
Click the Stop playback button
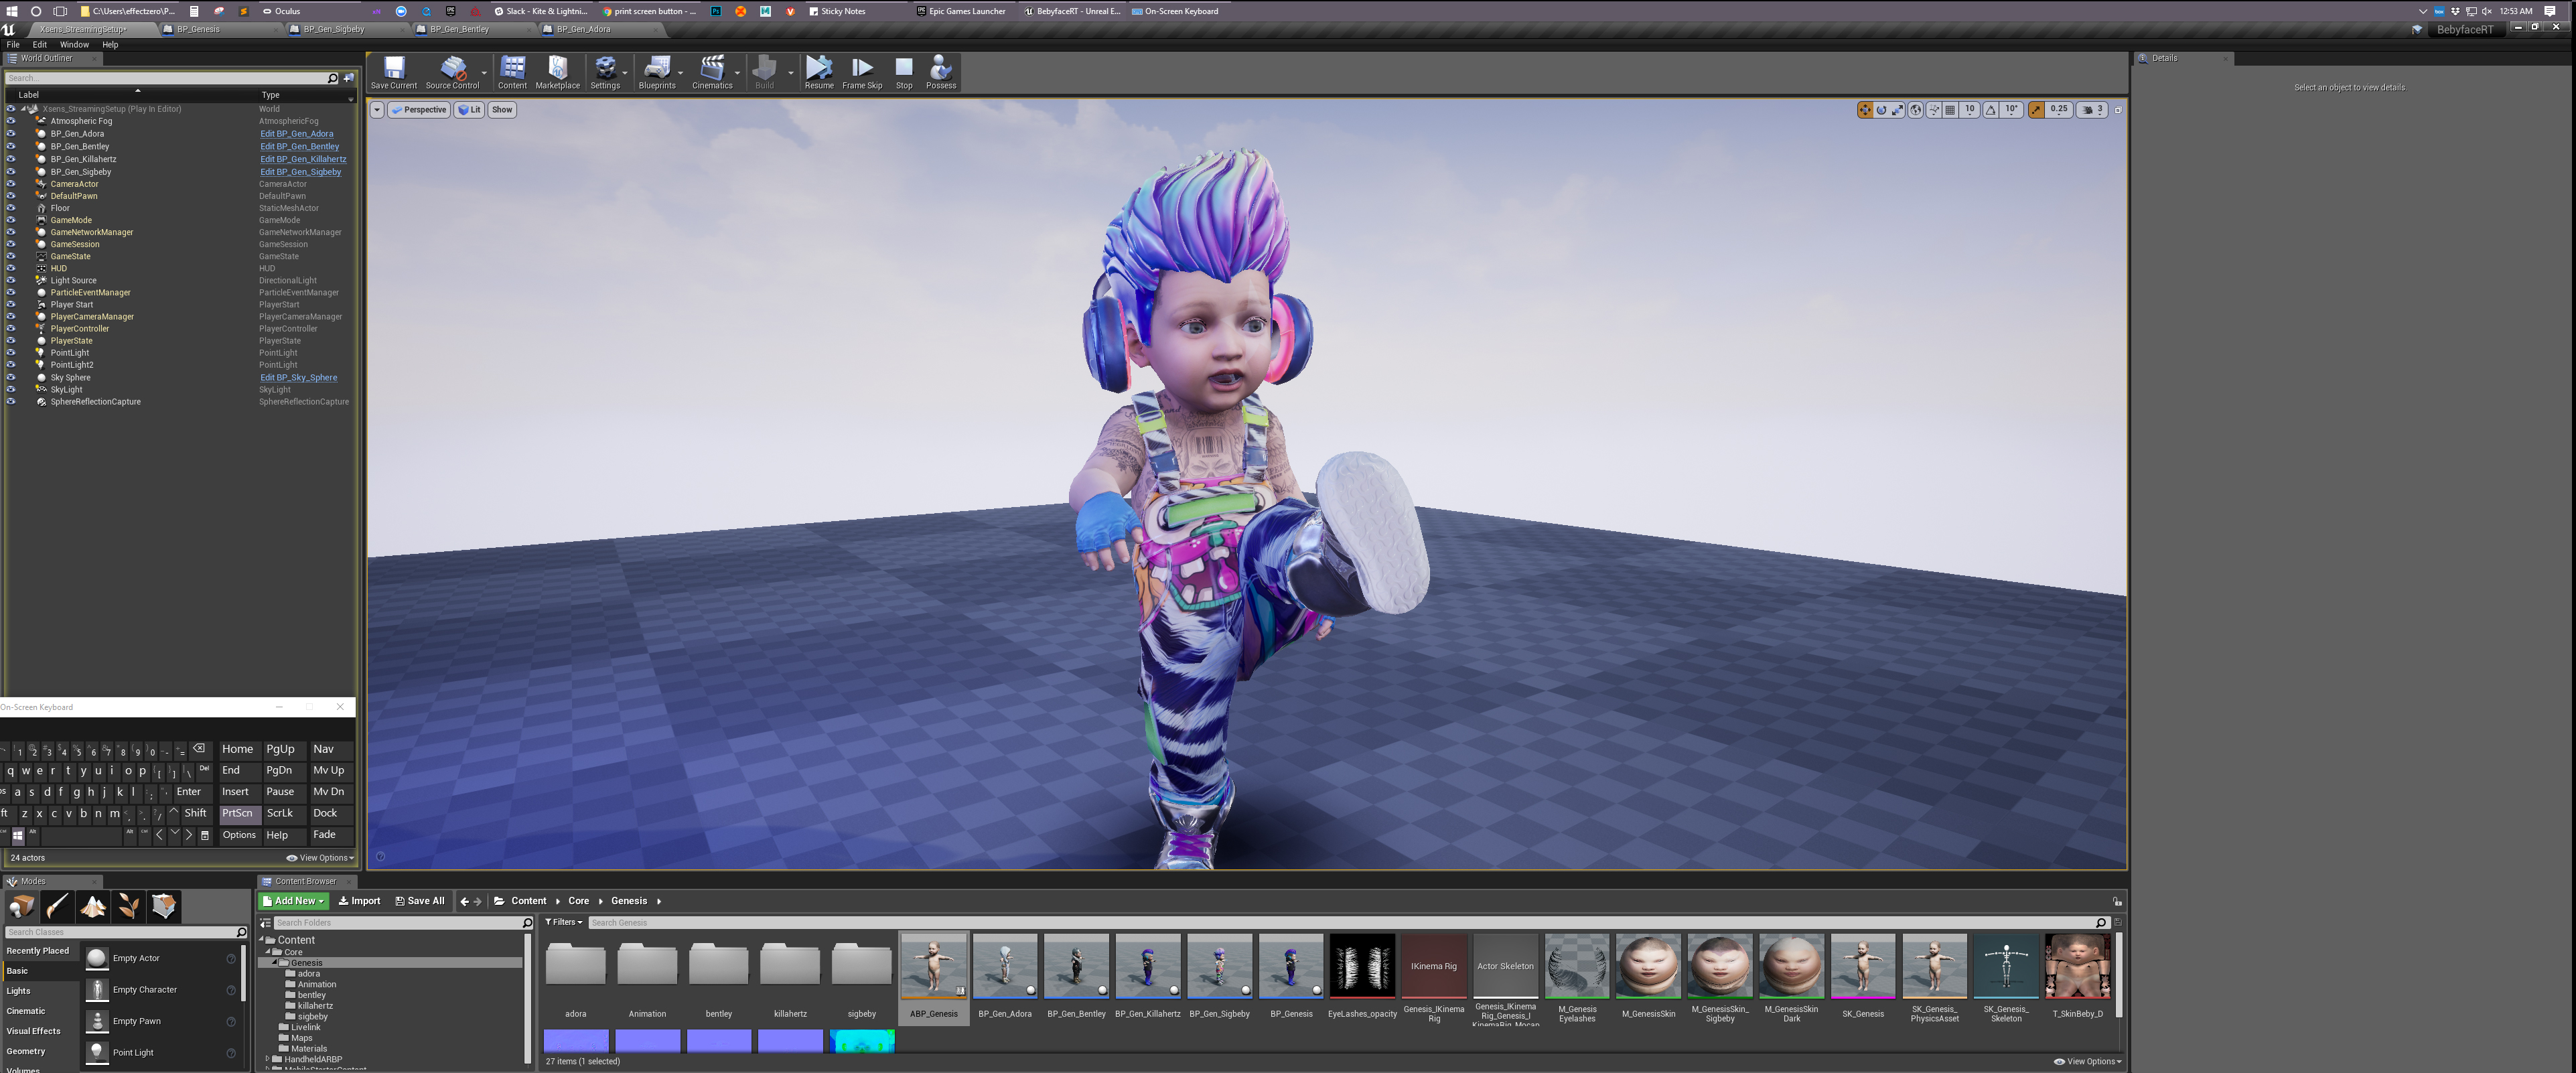coord(905,69)
